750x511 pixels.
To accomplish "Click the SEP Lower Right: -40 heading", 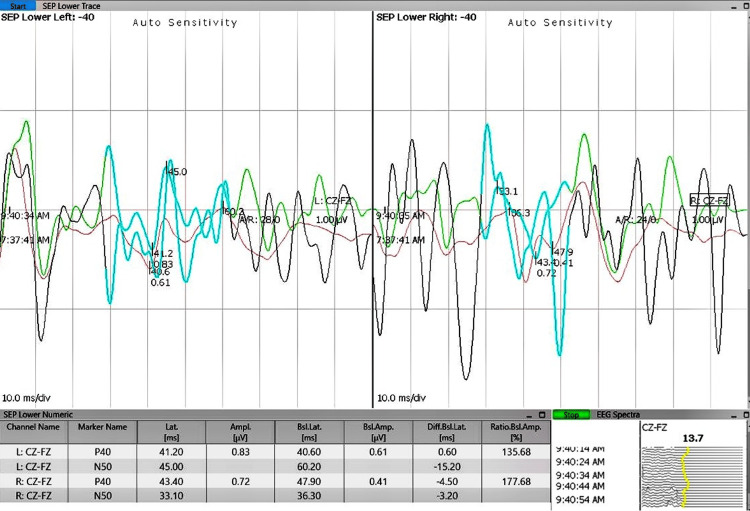I will (x=426, y=17).
